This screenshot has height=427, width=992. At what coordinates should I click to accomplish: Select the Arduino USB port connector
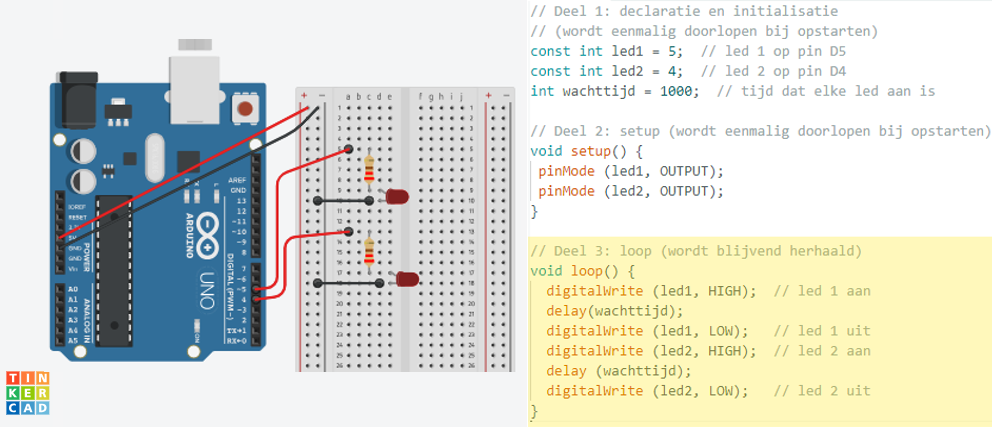pyautogui.click(x=193, y=74)
